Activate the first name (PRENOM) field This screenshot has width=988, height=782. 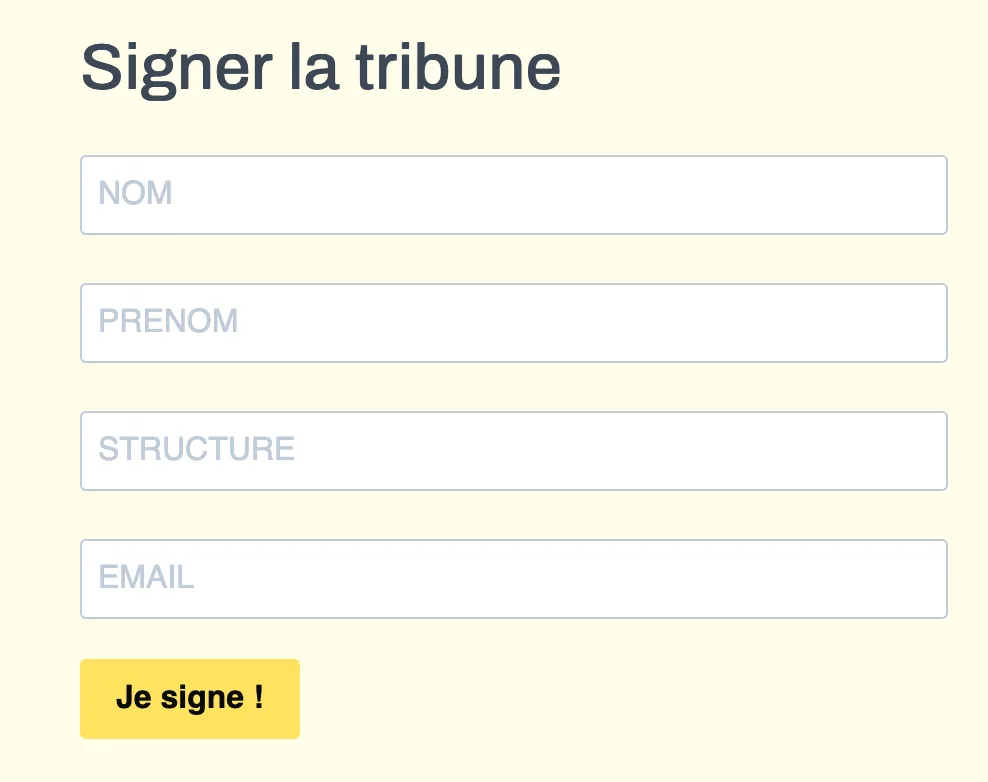click(513, 323)
